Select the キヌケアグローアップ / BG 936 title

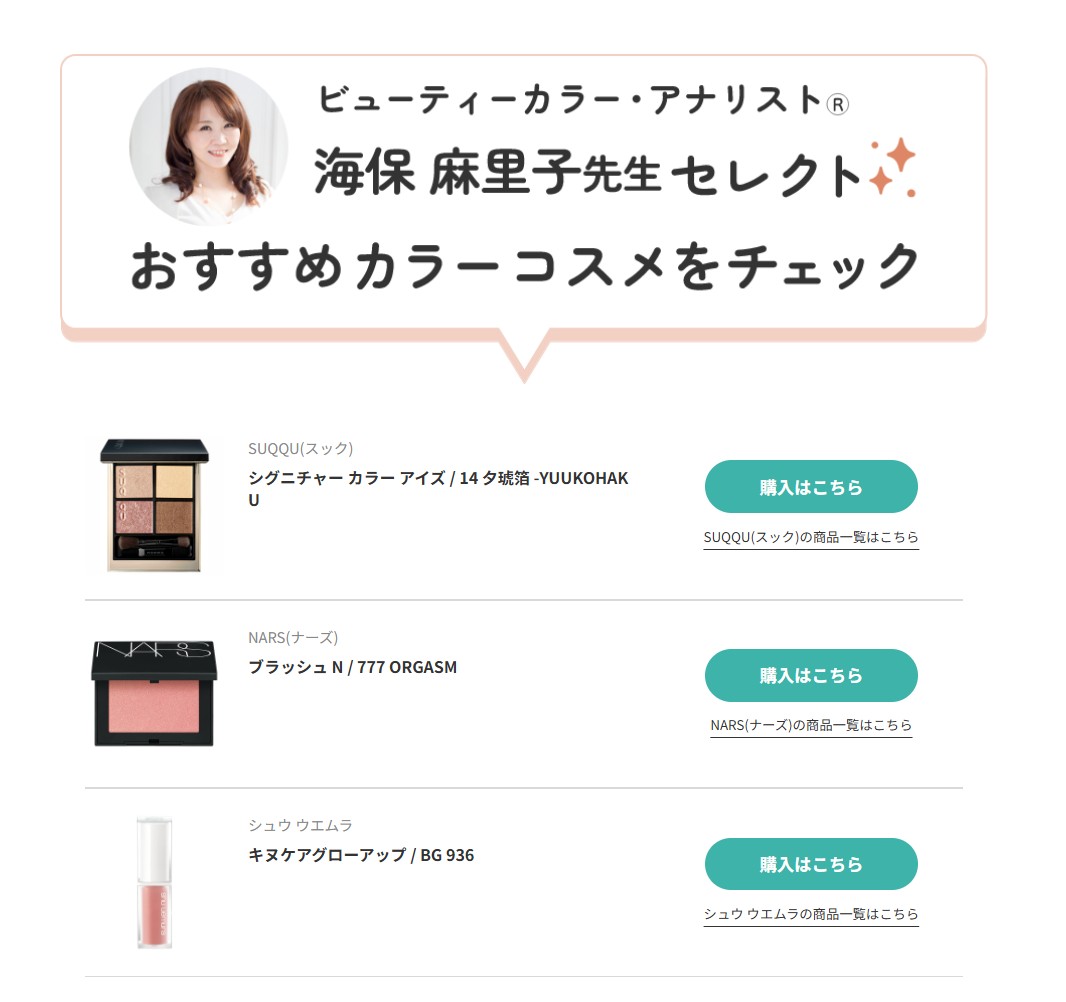(x=361, y=855)
